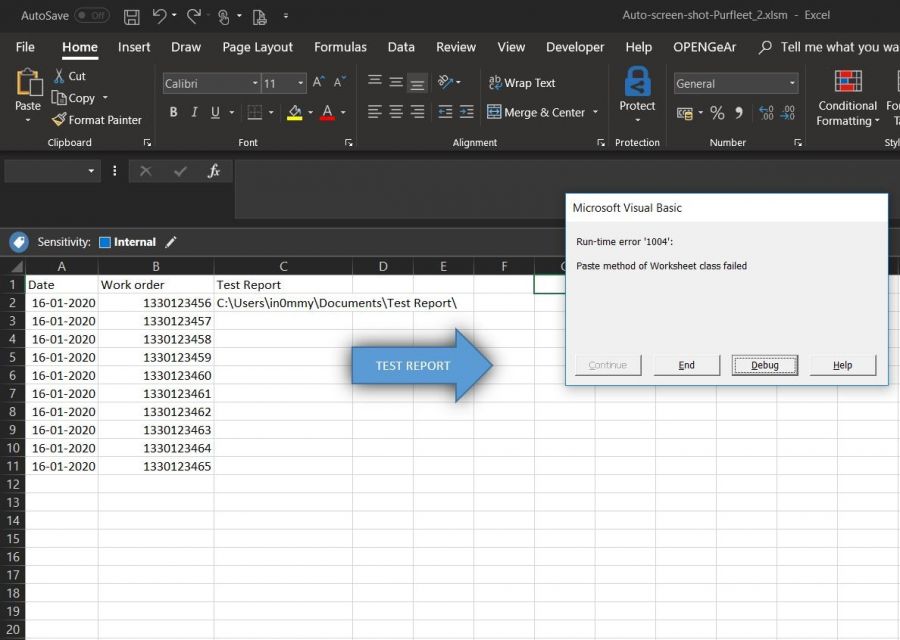Click the End button in the error dialog
Viewport: 900px width, 640px height.
tap(686, 365)
